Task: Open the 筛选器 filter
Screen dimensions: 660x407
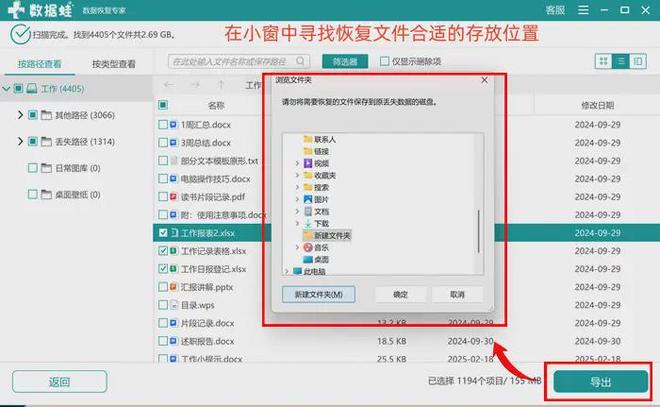Action: [345, 61]
